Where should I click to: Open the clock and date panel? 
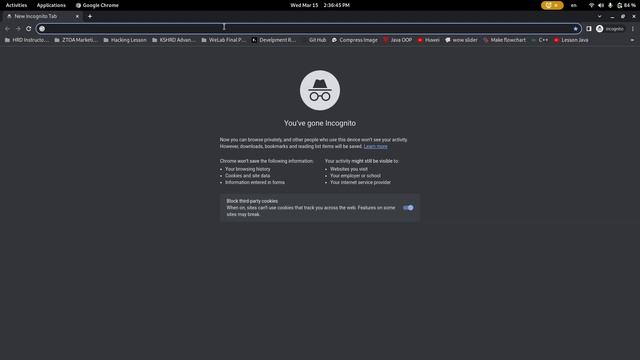tap(320, 5)
